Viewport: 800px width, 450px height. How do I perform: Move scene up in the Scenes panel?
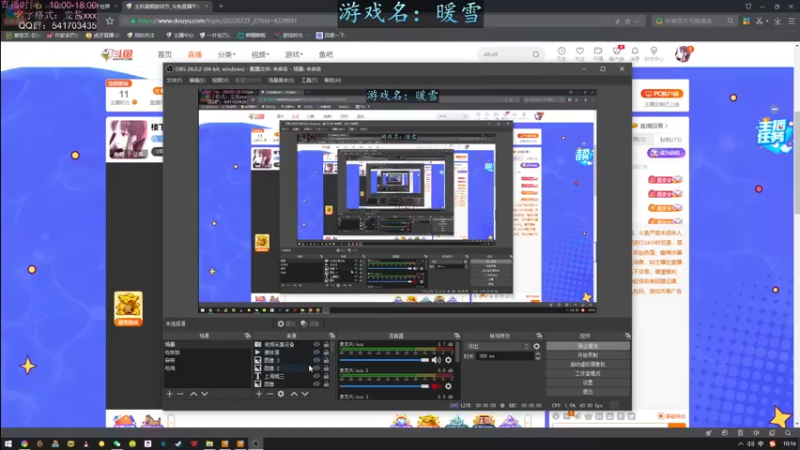[x=193, y=394]
